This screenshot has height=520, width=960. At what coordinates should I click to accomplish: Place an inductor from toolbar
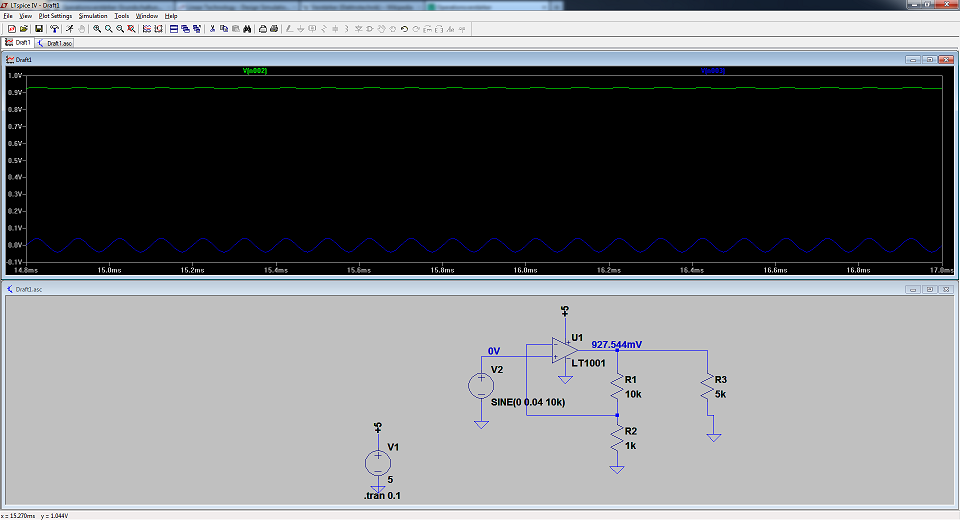point(347,29)
